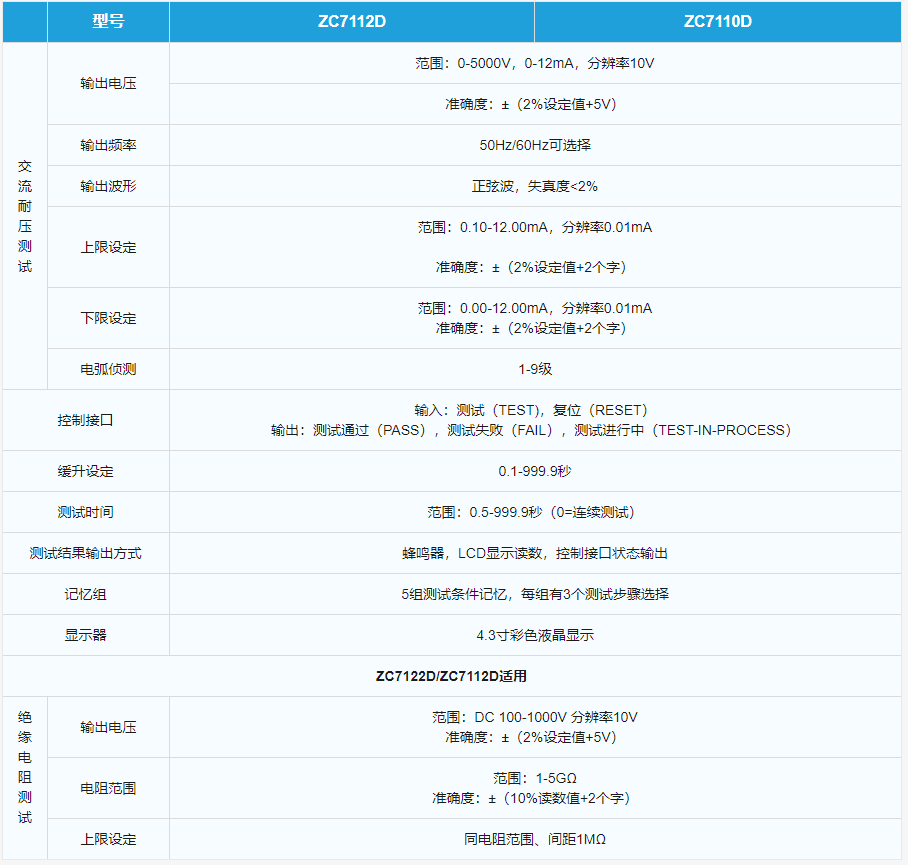Click the 输出频率 row label

[107, 145]
